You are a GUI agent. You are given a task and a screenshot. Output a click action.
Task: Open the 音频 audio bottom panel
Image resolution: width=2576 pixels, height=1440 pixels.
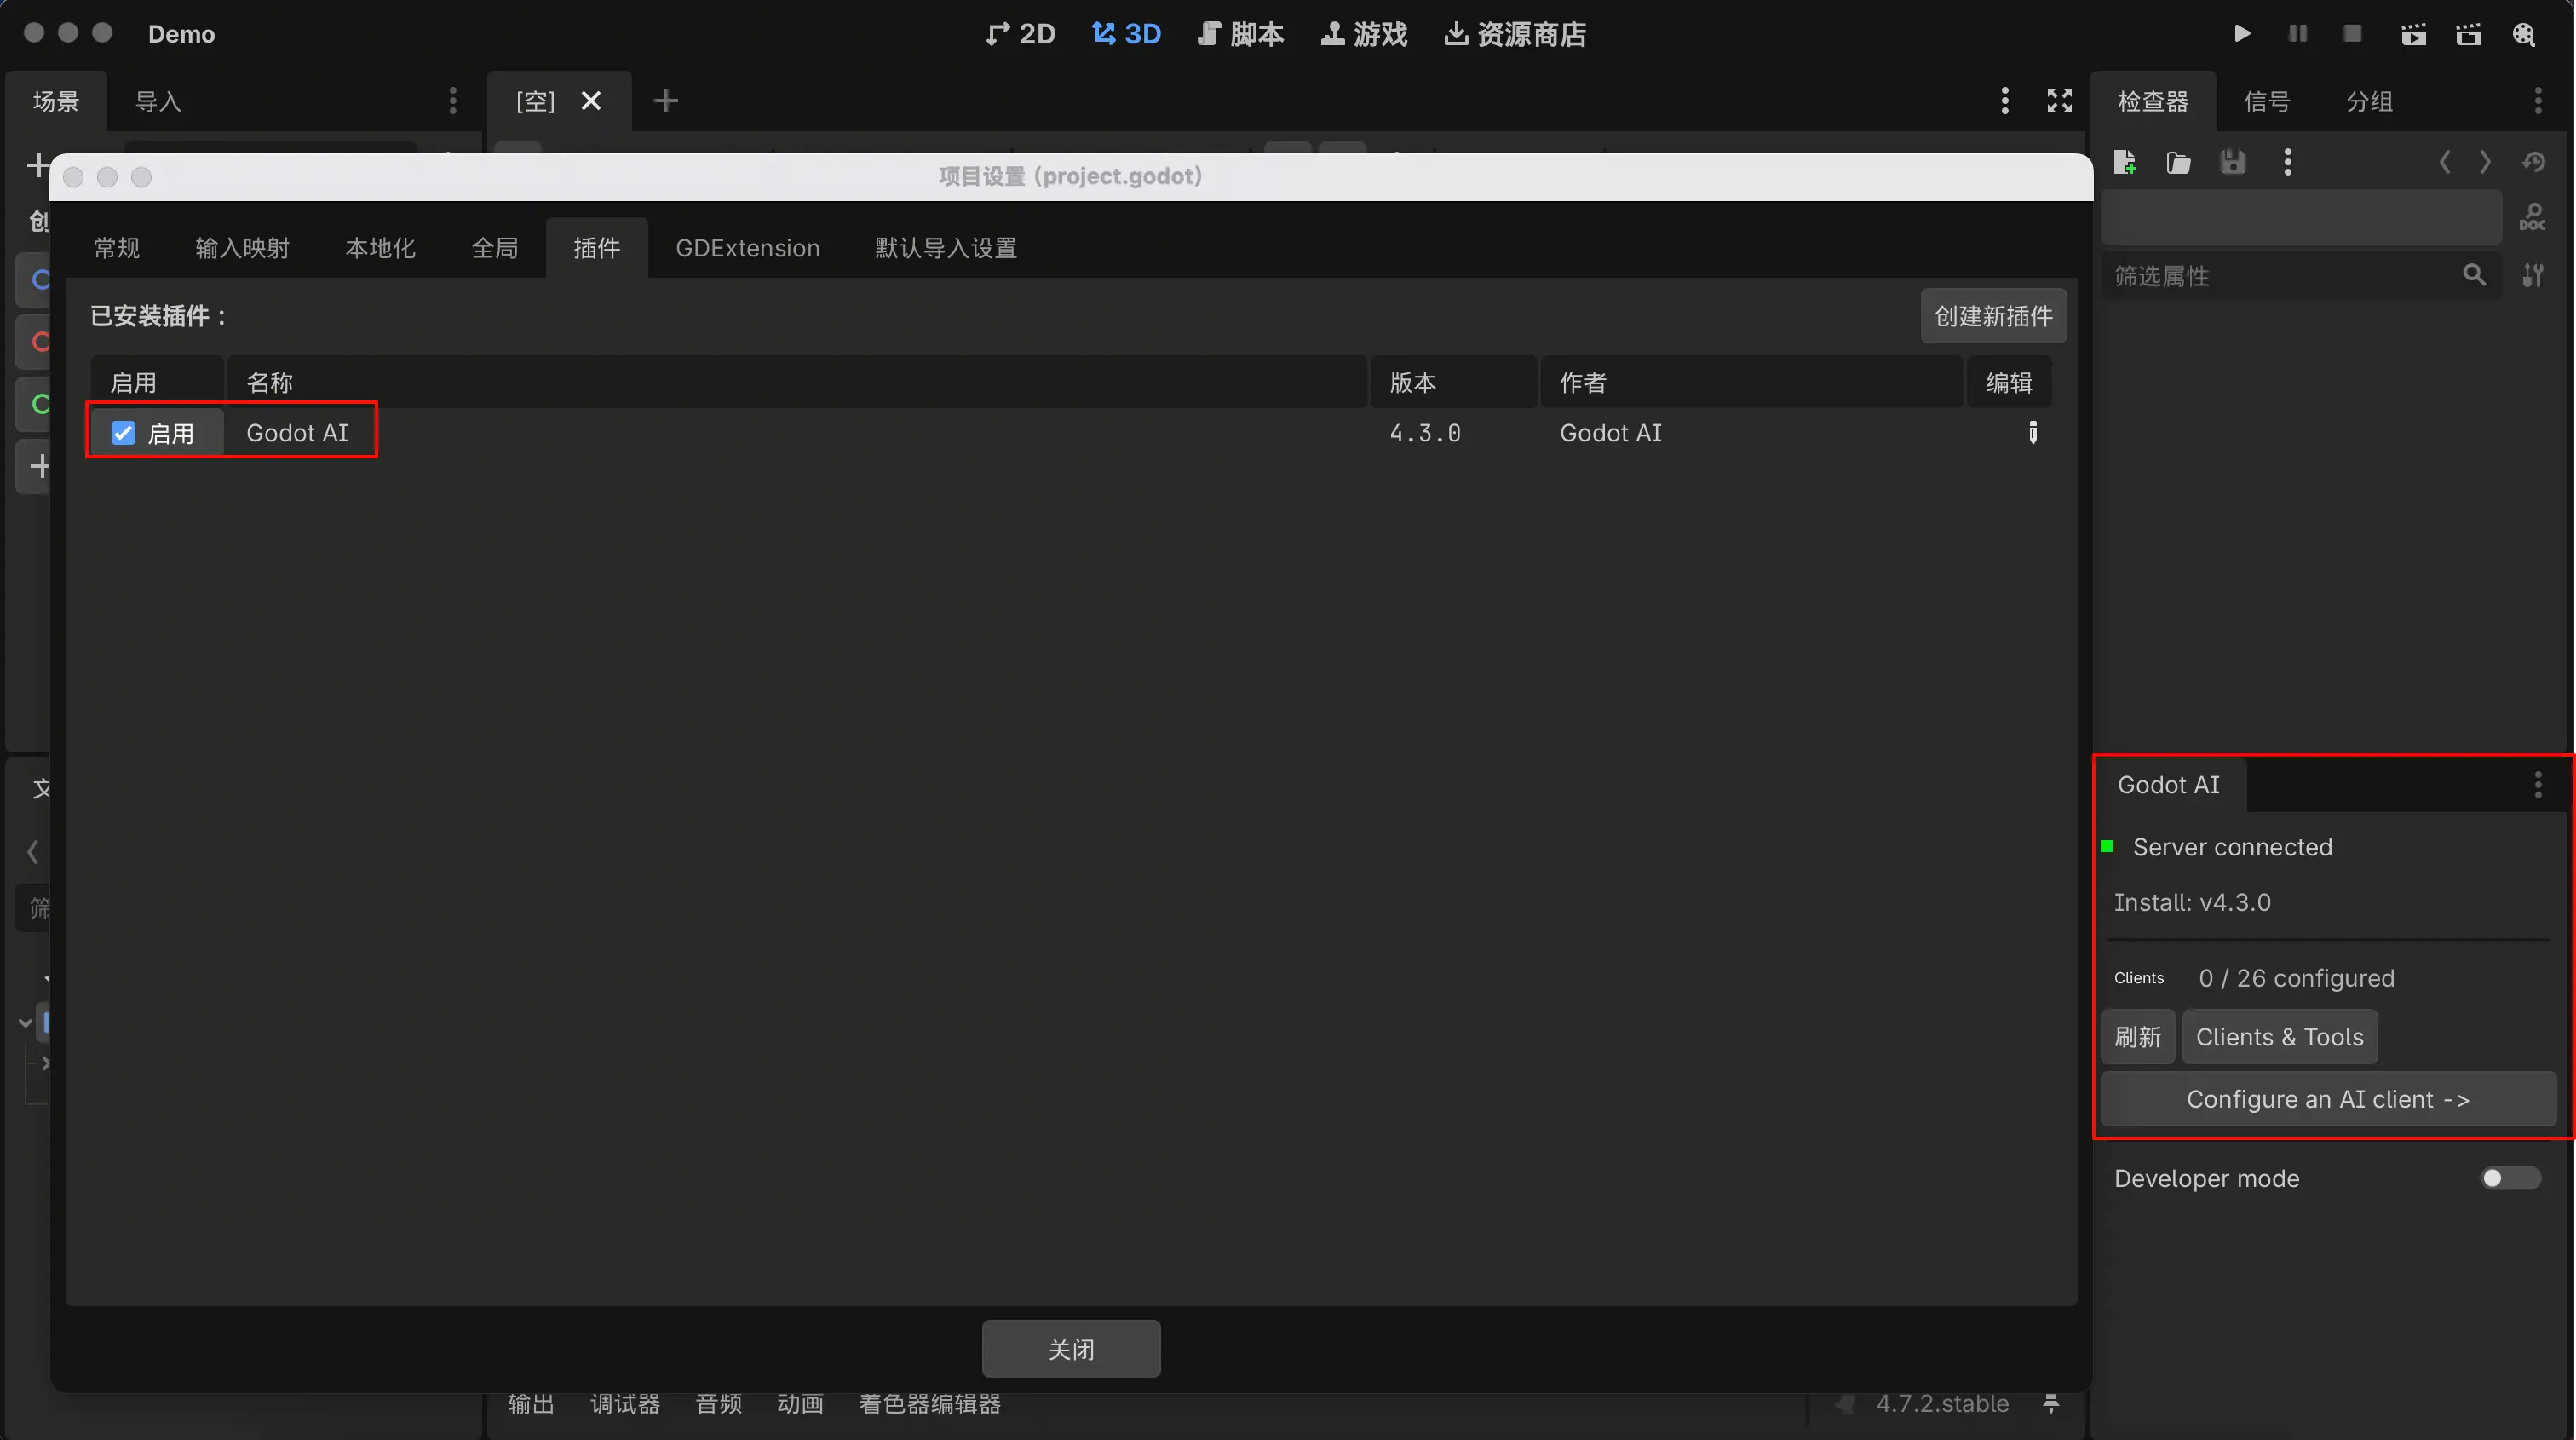pyautogui.click(x=719, y=1404)
